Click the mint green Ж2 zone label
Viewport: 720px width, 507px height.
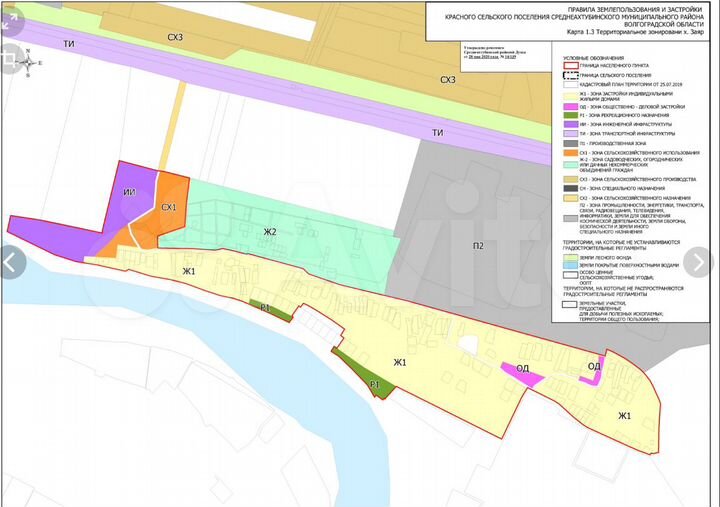(x=269, y=234)
